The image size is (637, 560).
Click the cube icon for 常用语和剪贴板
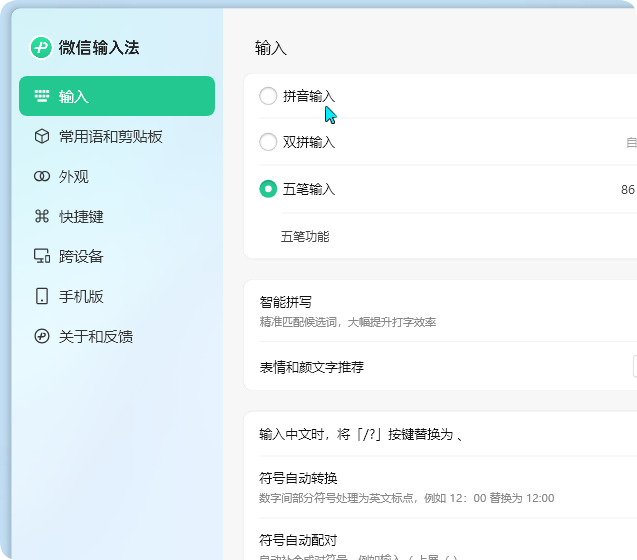41,136
